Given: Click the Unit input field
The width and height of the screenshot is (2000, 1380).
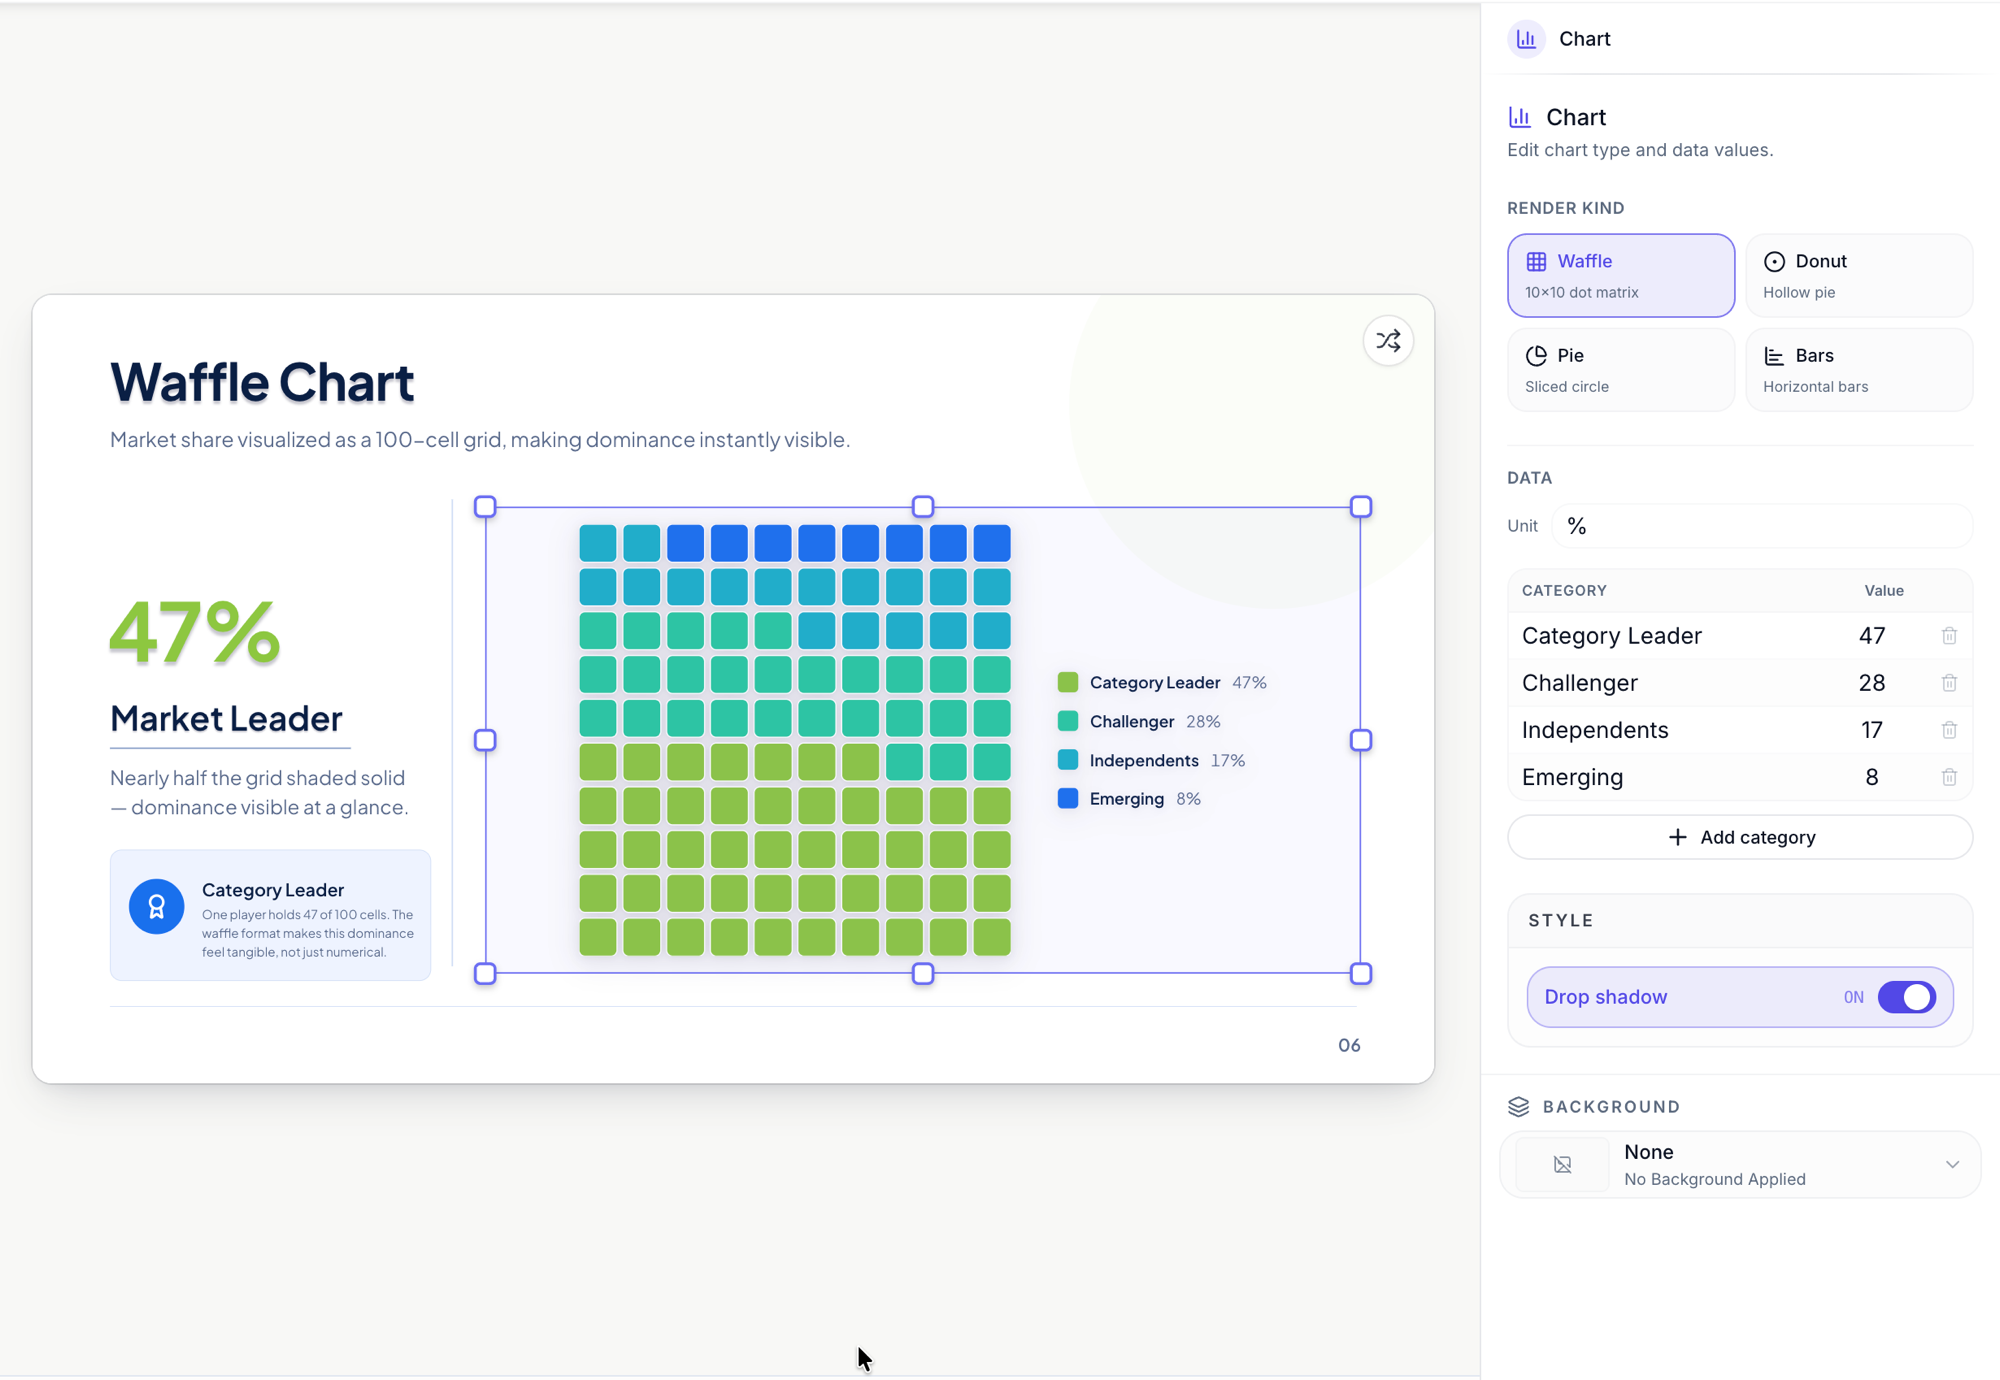Looking at the screenshot, I should point(1761,526).
